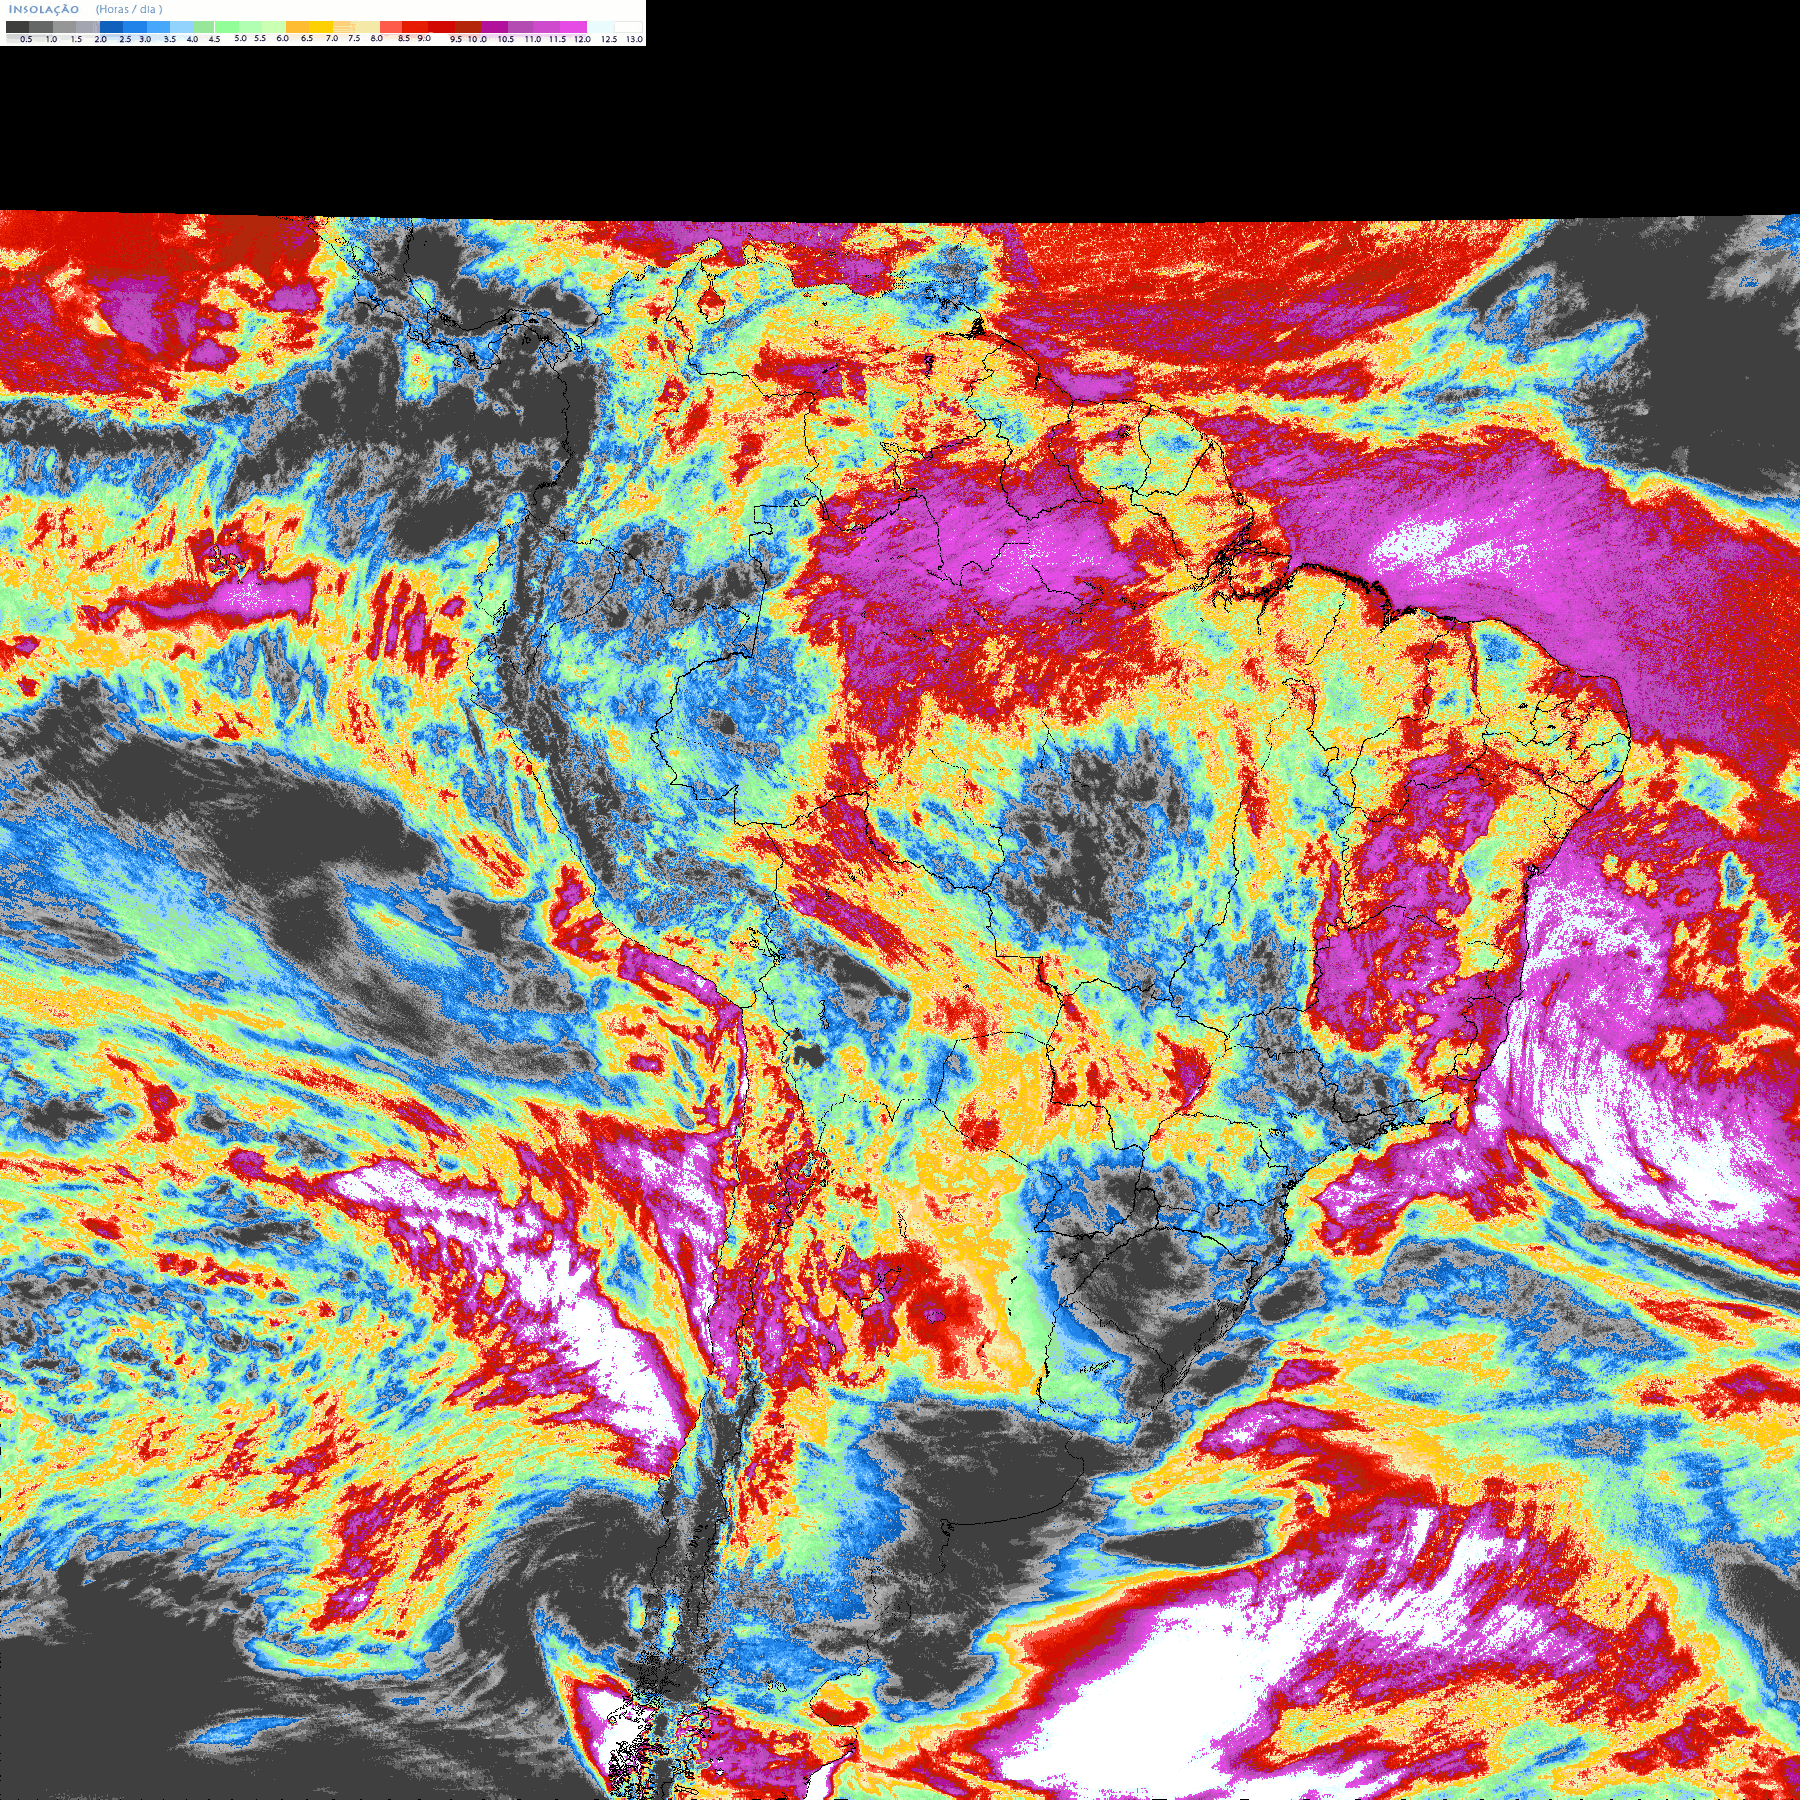Select the brownish-red swatch between 9.5 and 10.0
1800x1800 pixels.
pos(468,27)
